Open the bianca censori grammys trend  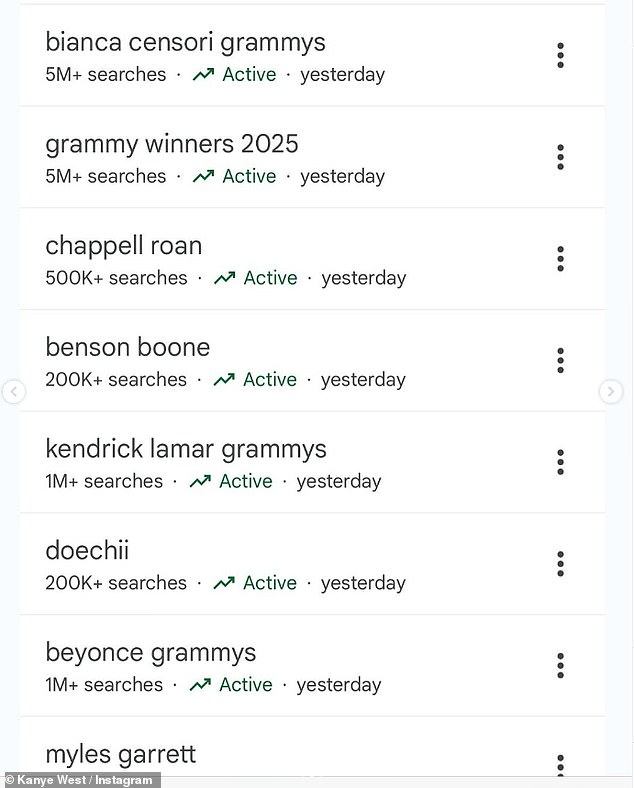coord(185,42)
